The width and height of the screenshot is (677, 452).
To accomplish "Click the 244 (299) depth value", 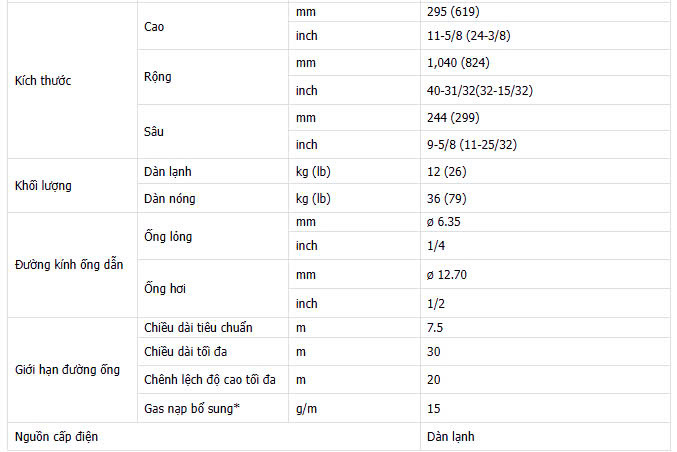I will [453, 118].
